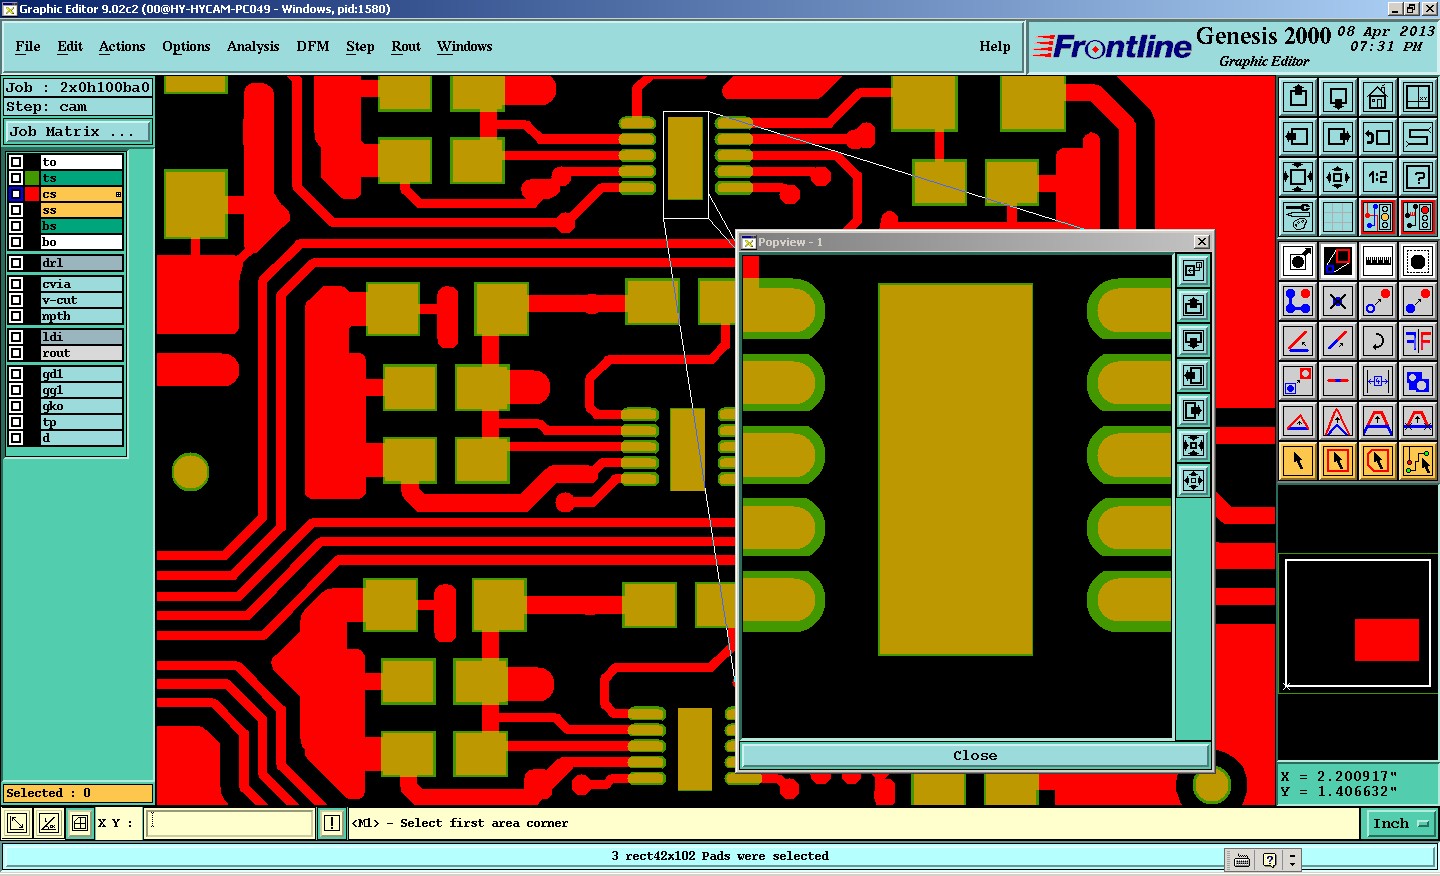The height and width of the screenshot is (876, 1440).
Task: Click the red rectangle in overview navigator
Action: [1387, 640]
